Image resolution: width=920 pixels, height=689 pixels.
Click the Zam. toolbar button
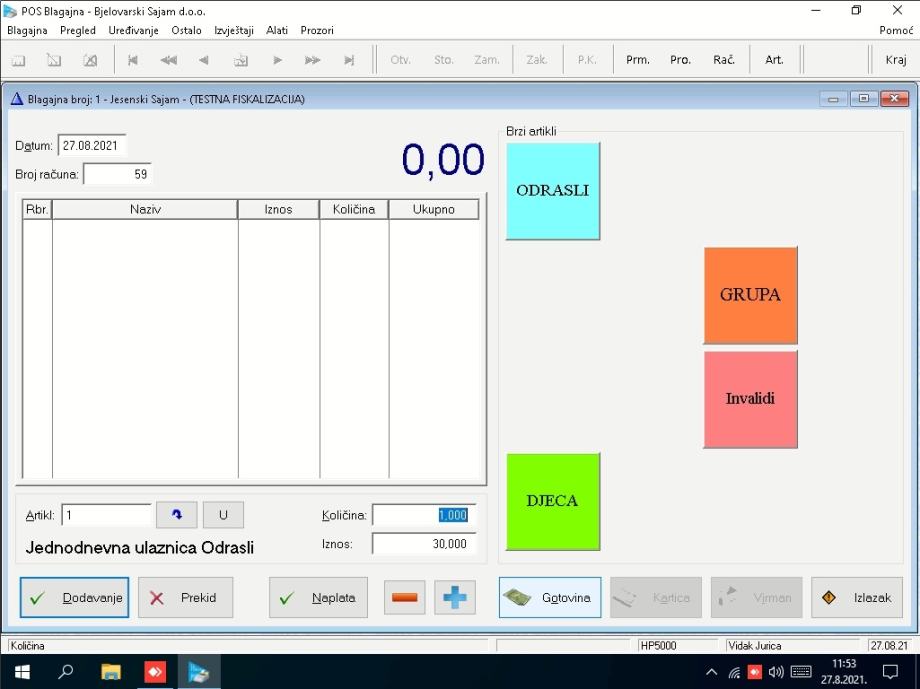pos(487,60)
